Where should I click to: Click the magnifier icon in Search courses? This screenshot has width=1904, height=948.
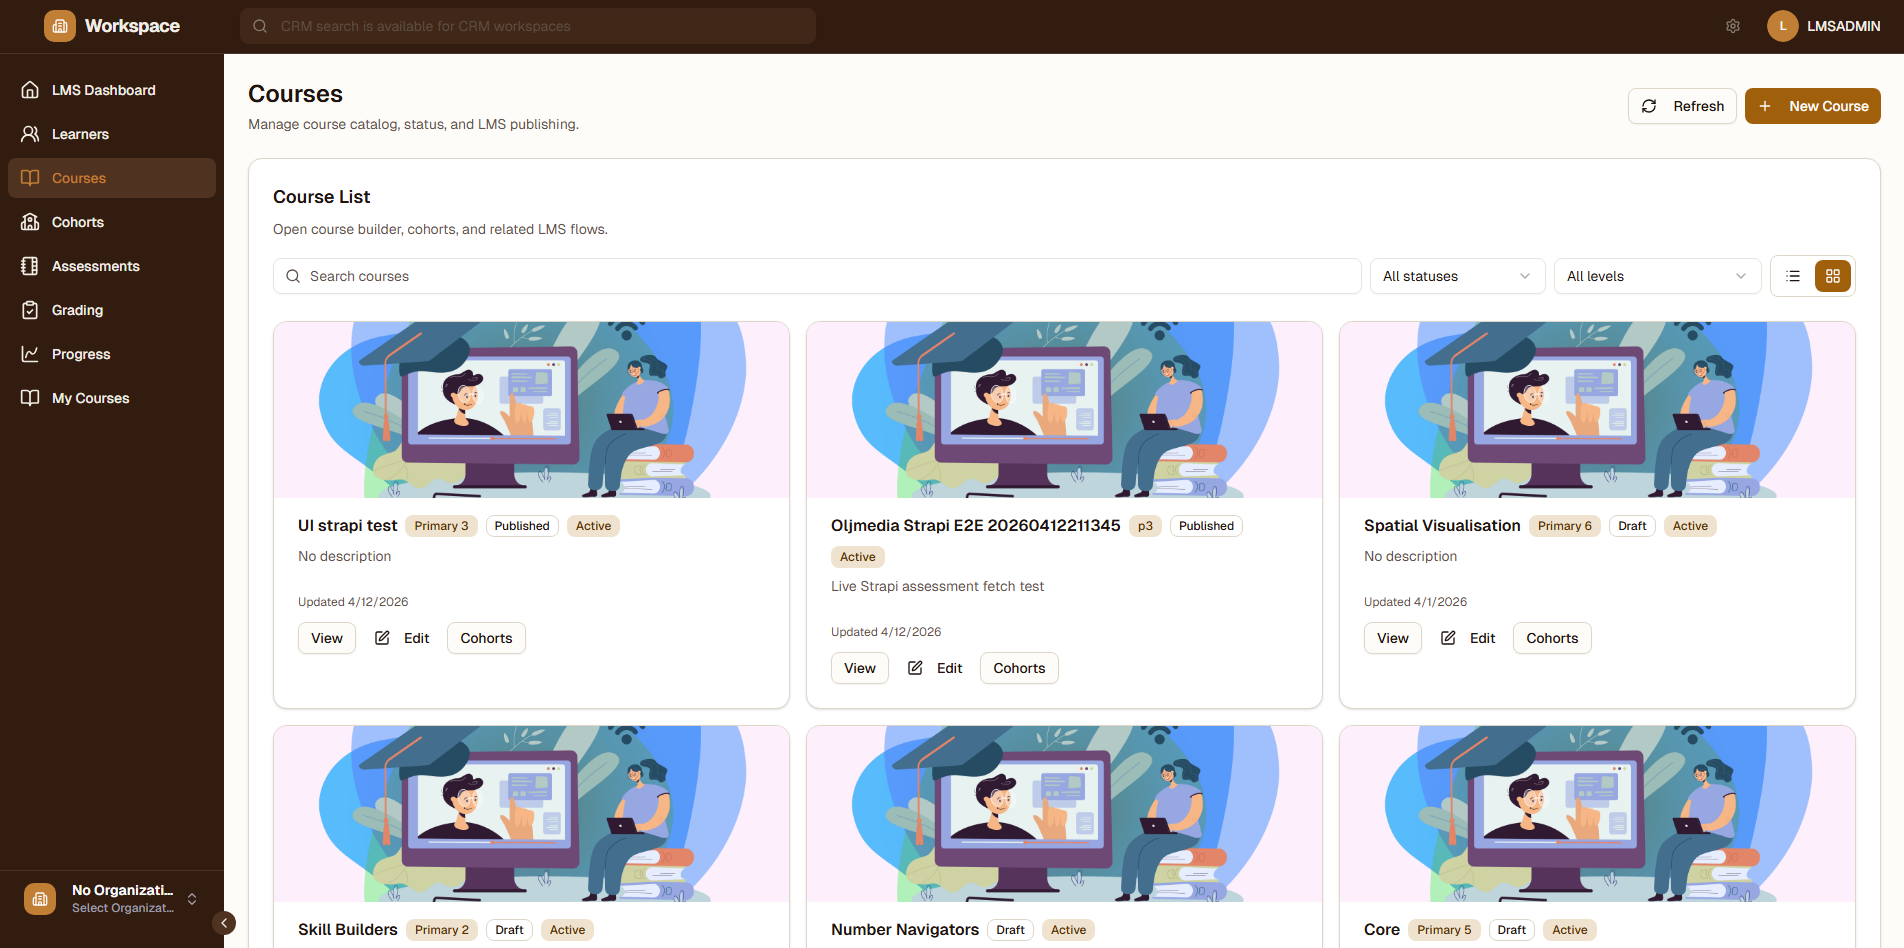point(293,276)
